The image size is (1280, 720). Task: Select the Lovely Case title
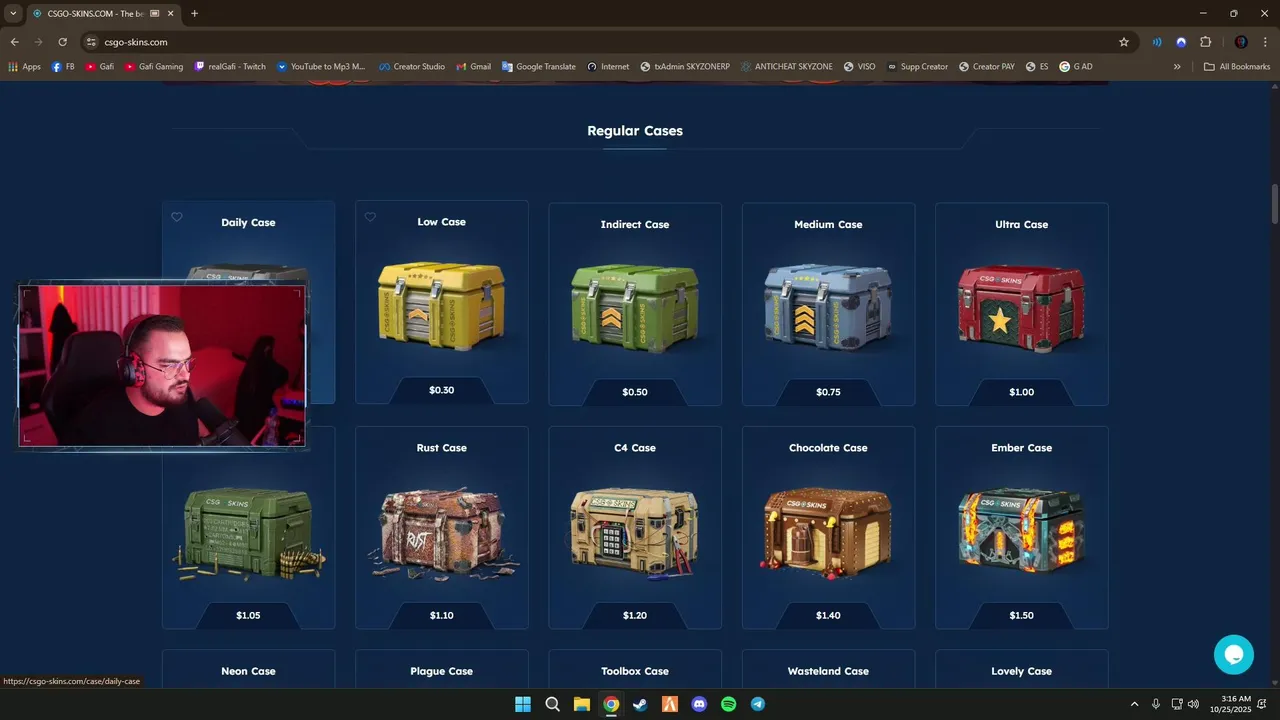(x=1021, y=671)
